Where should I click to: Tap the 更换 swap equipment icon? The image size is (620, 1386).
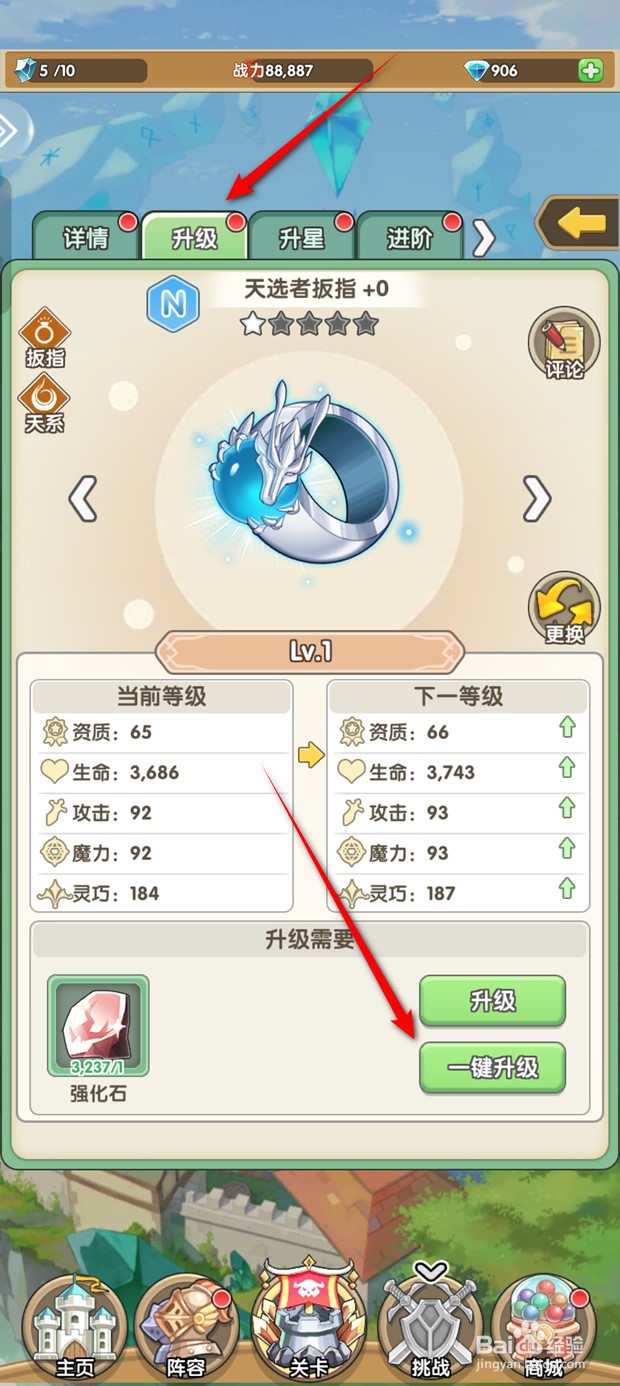pyautogui.click(x=564, y=608)
